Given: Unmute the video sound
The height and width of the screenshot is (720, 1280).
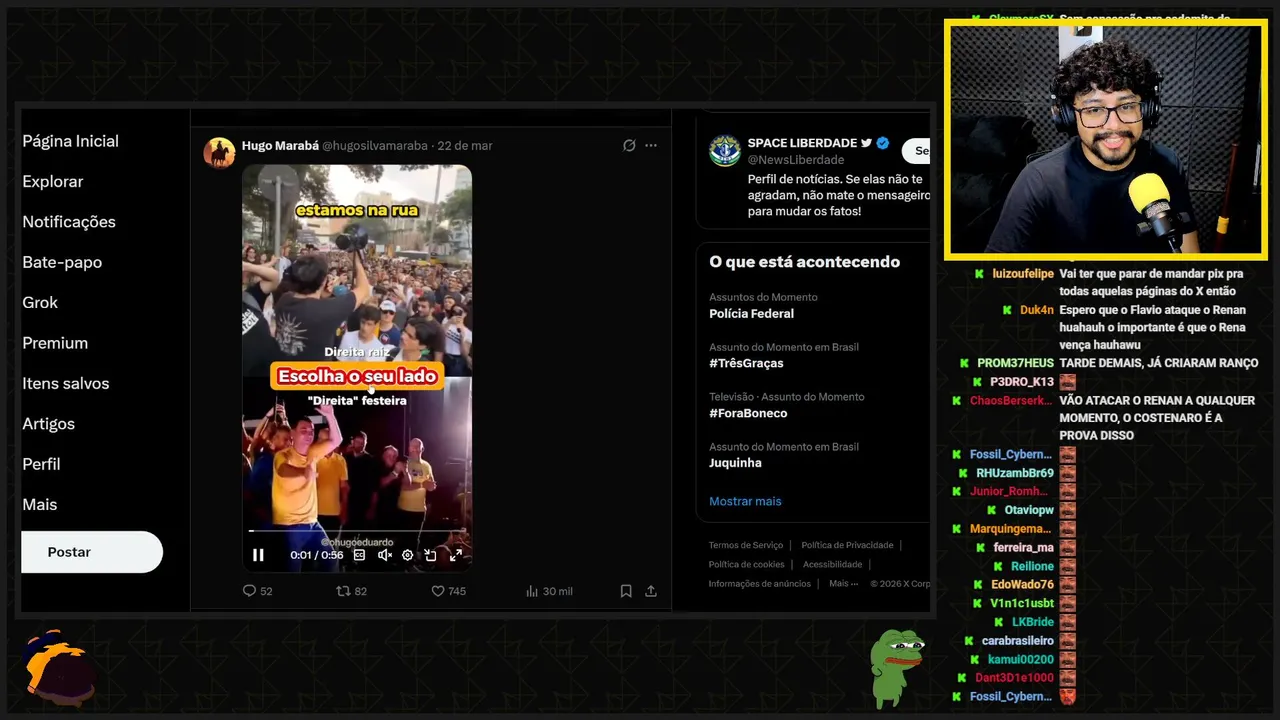Looking at the screenshot, I should tap(384, 555).
